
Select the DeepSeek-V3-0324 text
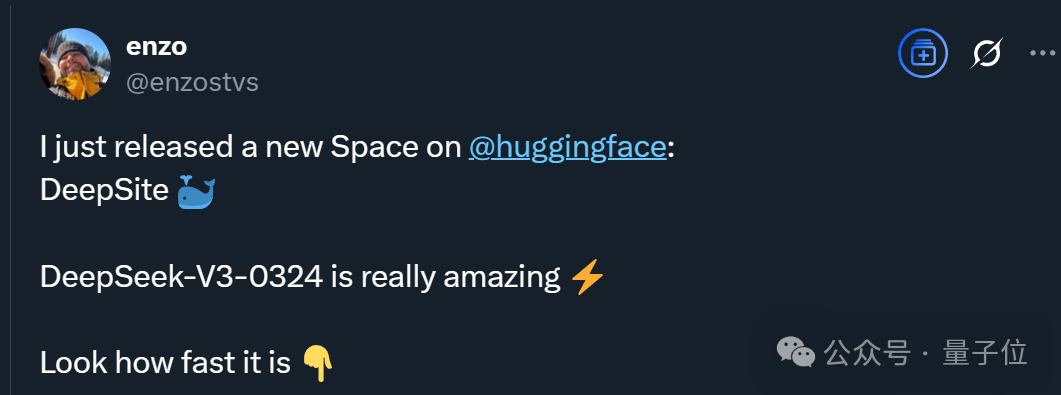pyautogui.click(x=181, y=277)
